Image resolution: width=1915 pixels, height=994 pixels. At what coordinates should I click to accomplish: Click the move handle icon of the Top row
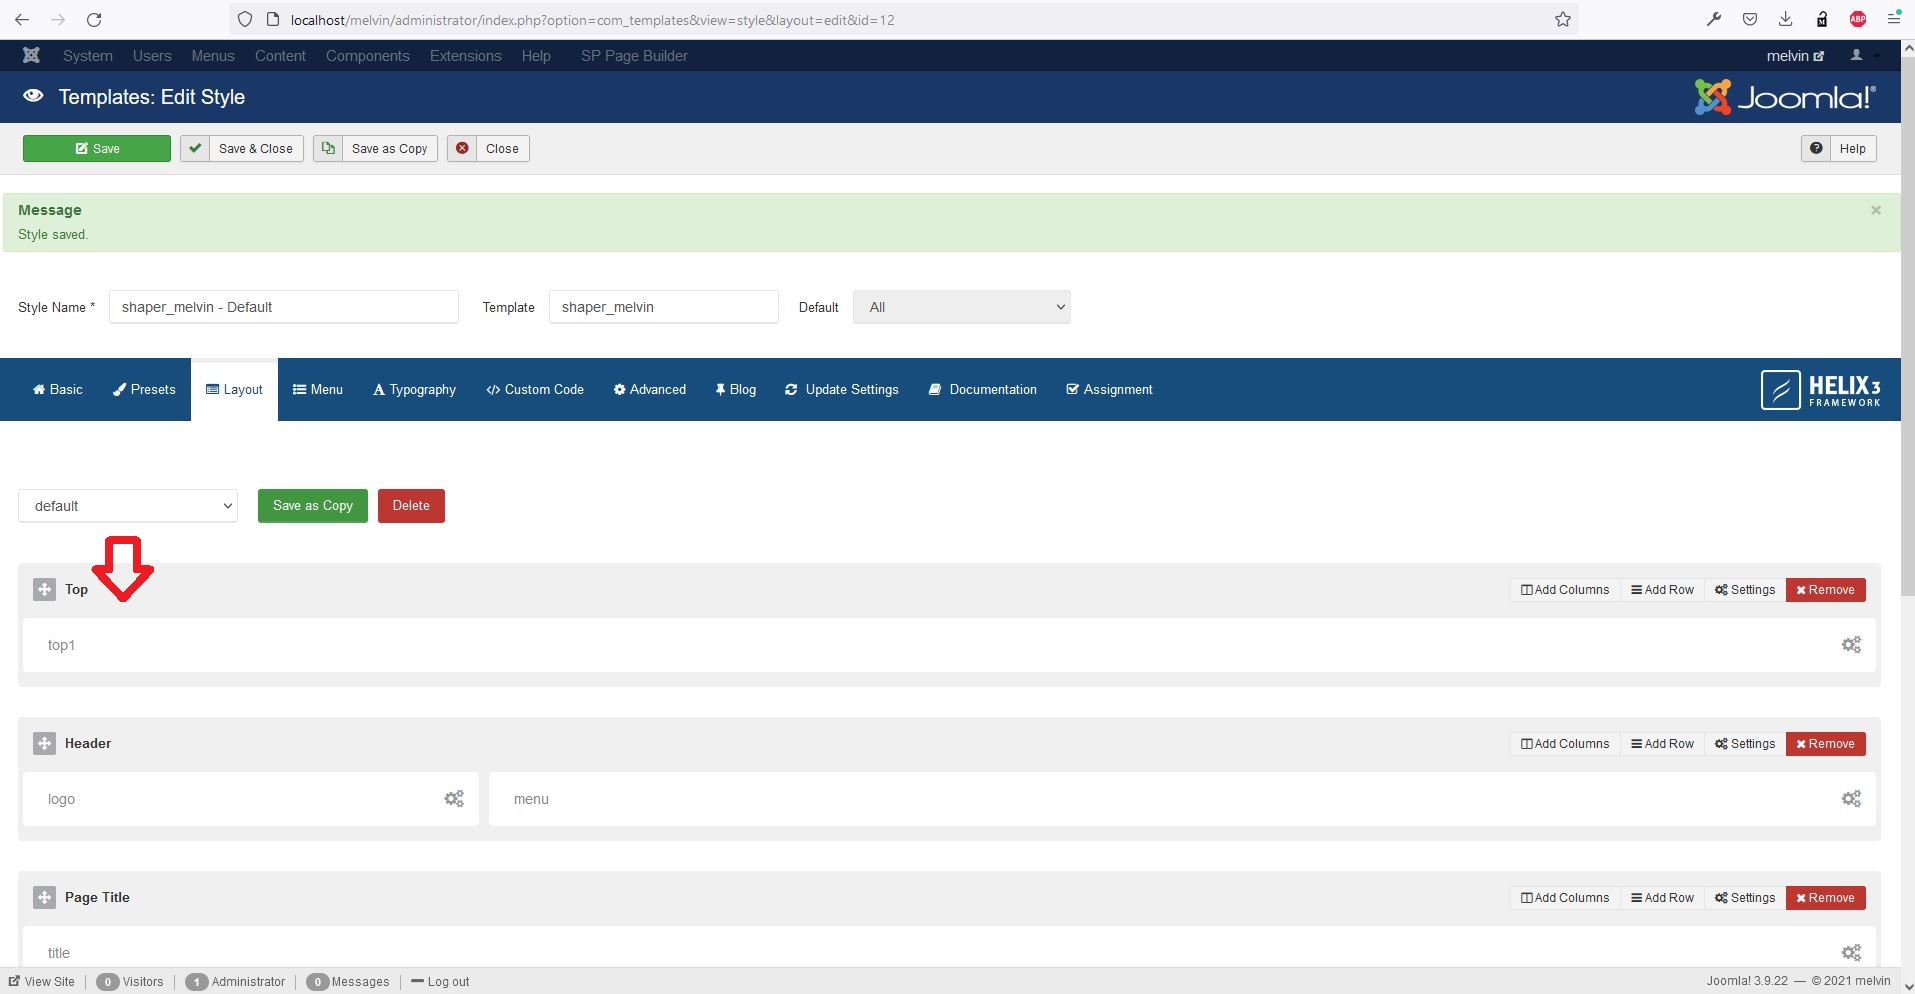44,590
